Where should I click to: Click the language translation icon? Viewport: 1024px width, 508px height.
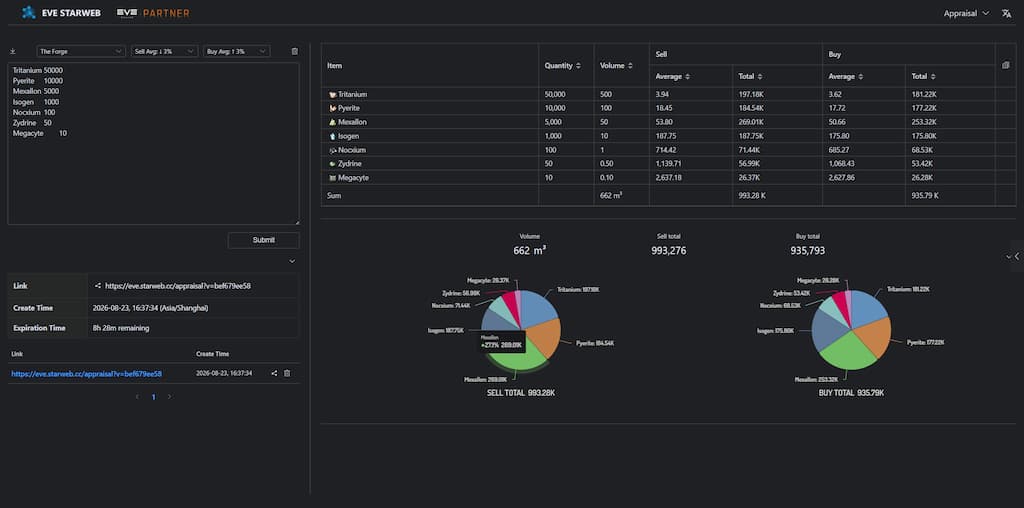pyautogui.click(x=1006, y=13)
